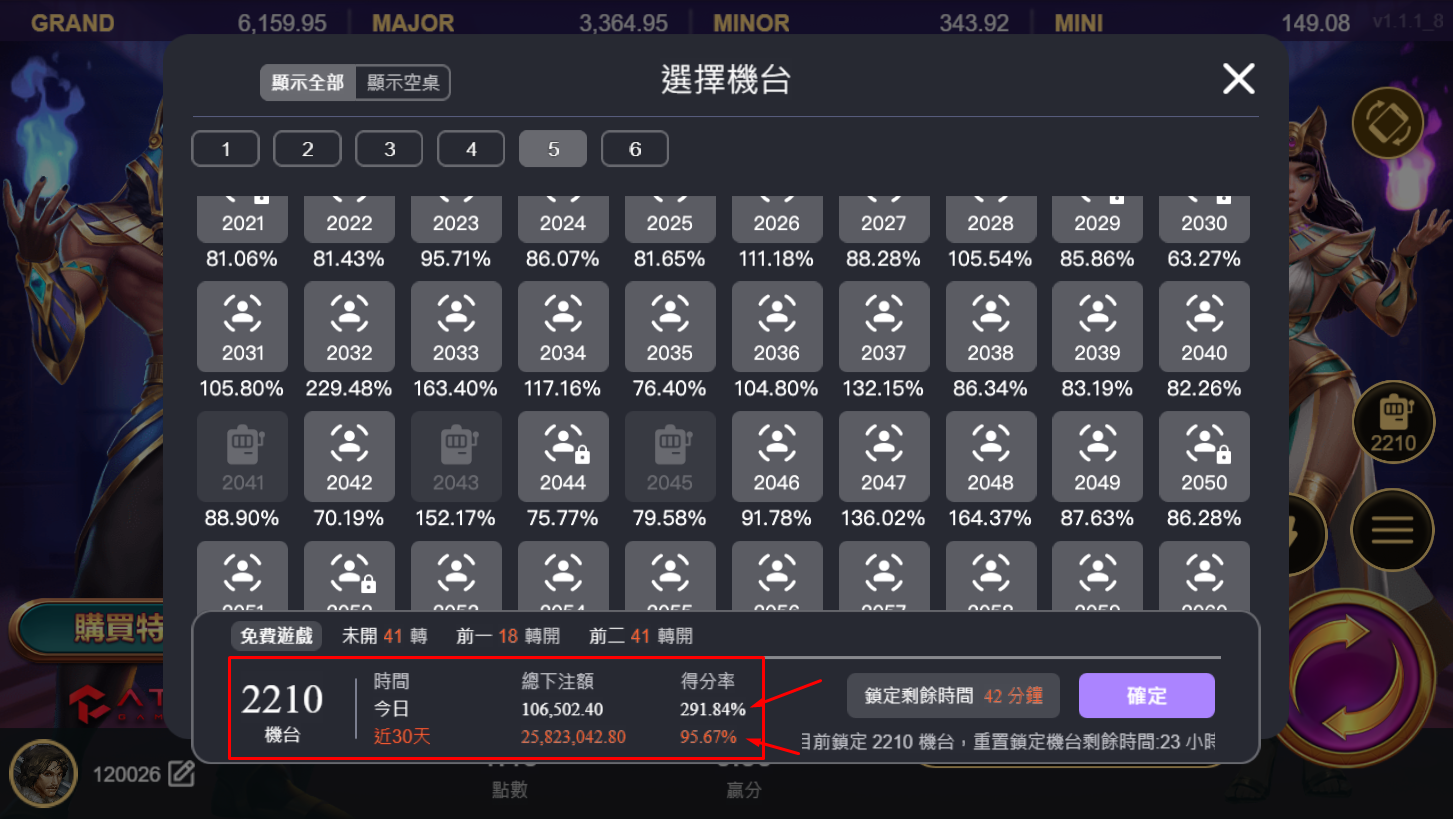Select locked machine 2050
The height and width of the screenshot is (819, 1453).
[1204, 456]
